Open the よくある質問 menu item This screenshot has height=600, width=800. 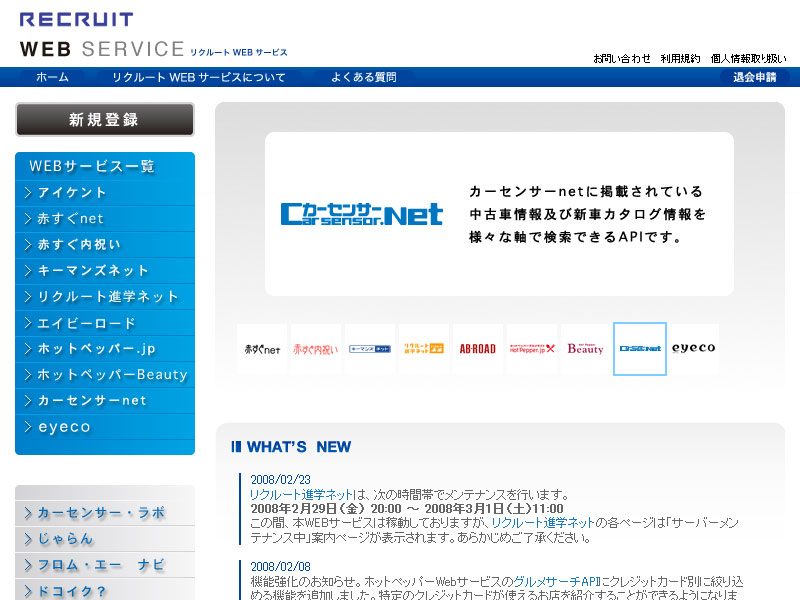tap(364, 77)
